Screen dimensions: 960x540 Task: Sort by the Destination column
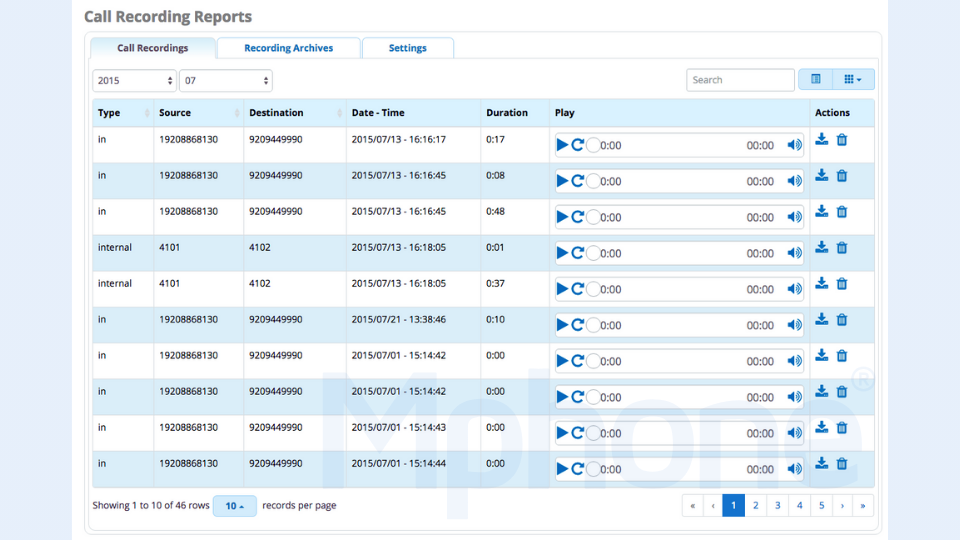click(295, 113)
